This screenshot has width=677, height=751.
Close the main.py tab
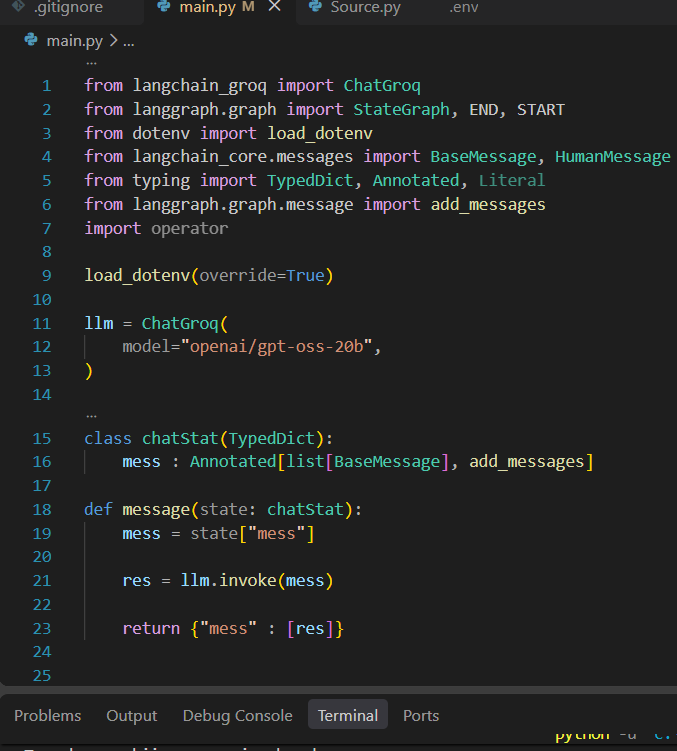point(275,6)
